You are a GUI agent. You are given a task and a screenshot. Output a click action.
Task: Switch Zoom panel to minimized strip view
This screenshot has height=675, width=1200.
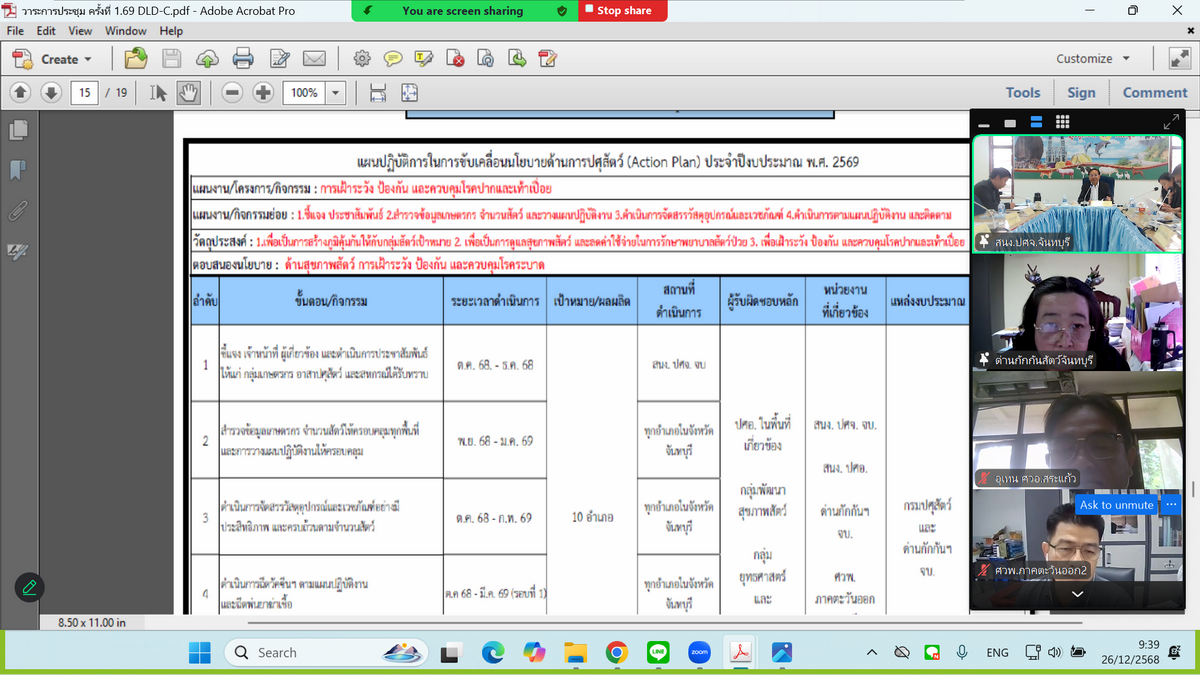(984, 123)
